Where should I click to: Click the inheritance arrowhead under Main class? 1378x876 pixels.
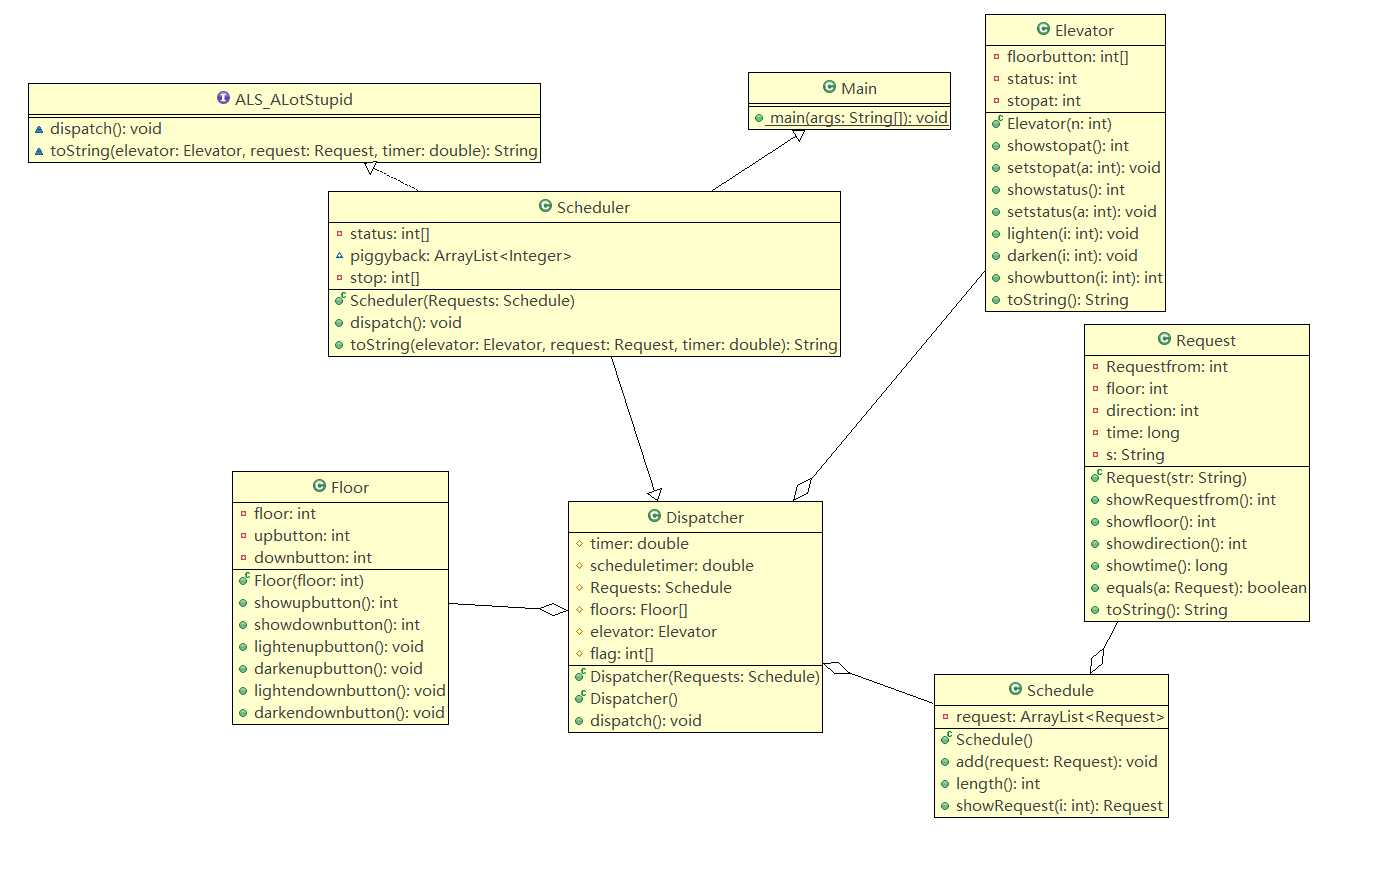click(x=797, y=135)
